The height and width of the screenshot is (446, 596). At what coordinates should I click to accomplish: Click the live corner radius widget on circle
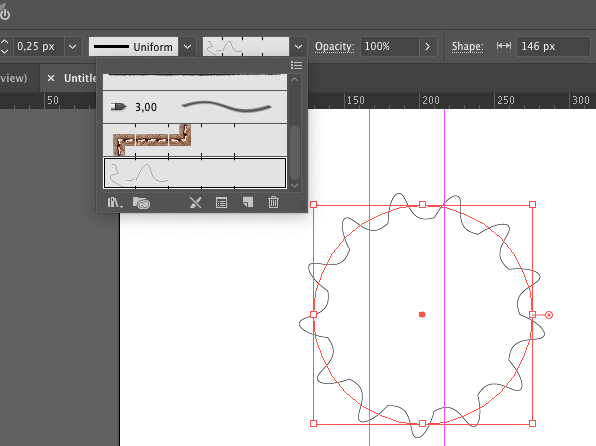548,315
